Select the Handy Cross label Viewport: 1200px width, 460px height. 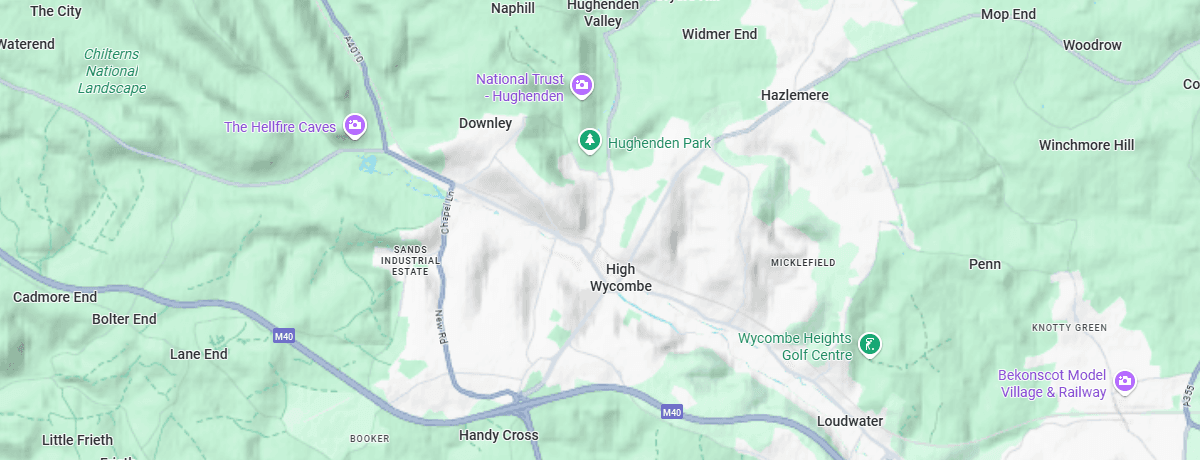point(498,435)
